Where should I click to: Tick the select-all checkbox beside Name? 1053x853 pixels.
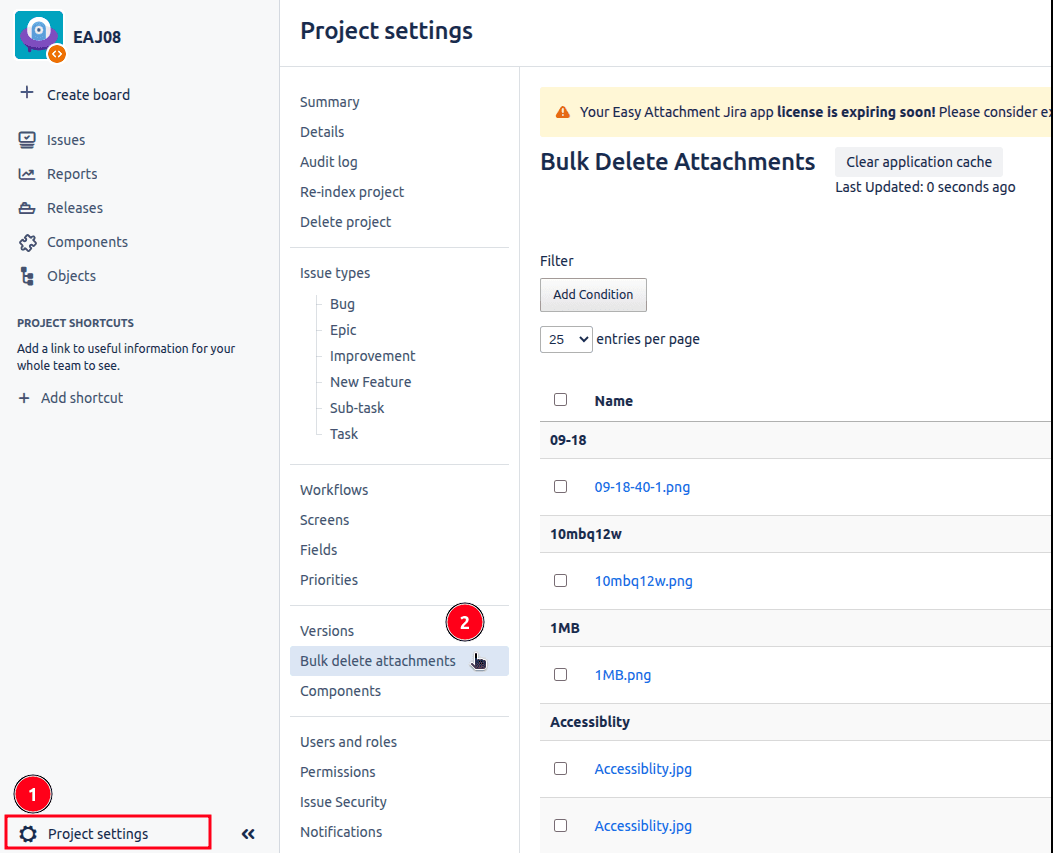560,400
